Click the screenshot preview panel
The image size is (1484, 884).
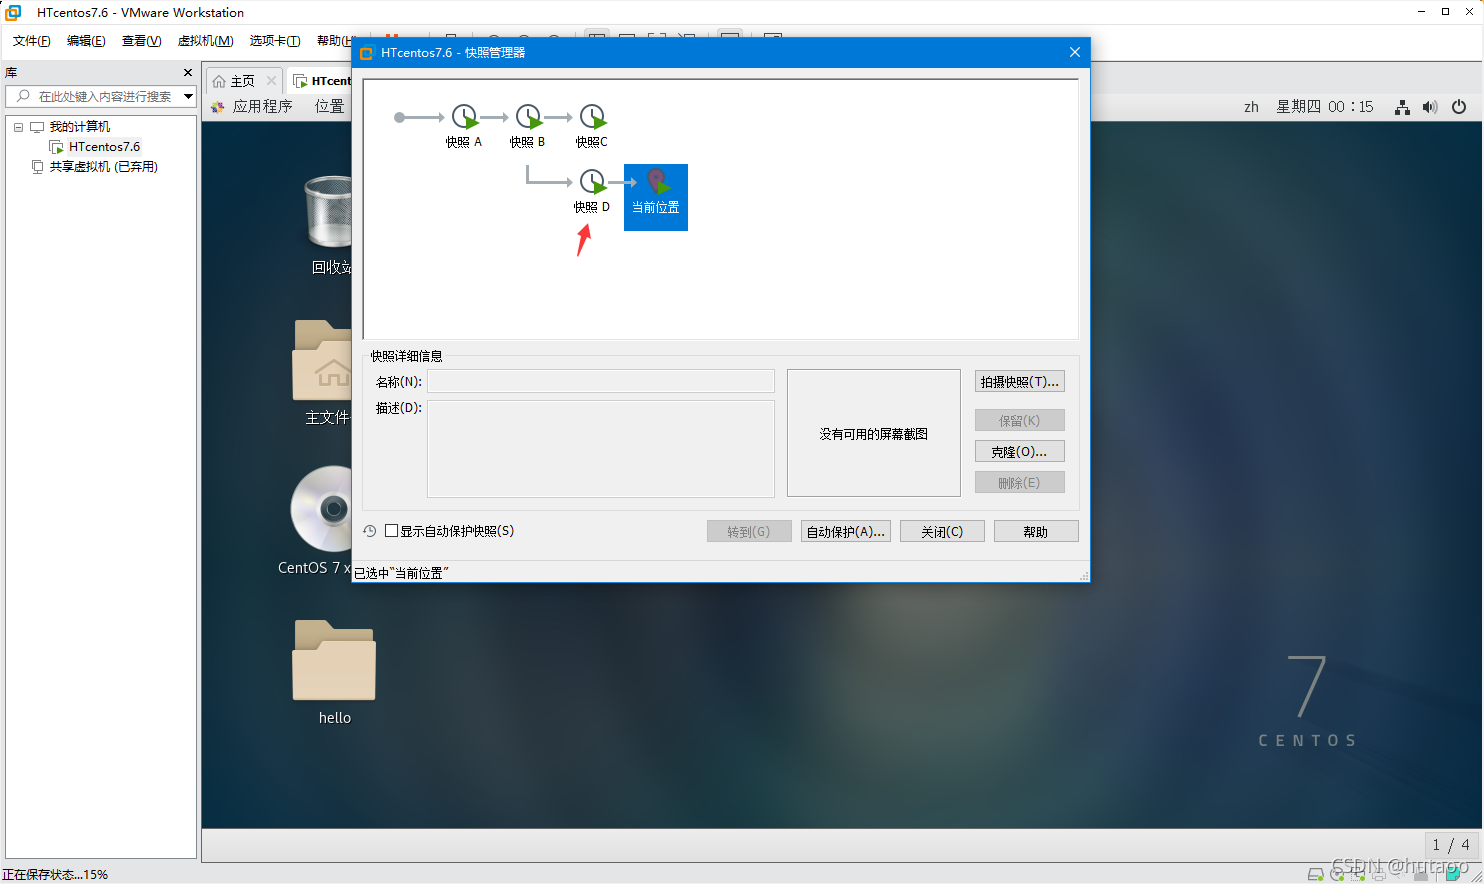point(874,433)
